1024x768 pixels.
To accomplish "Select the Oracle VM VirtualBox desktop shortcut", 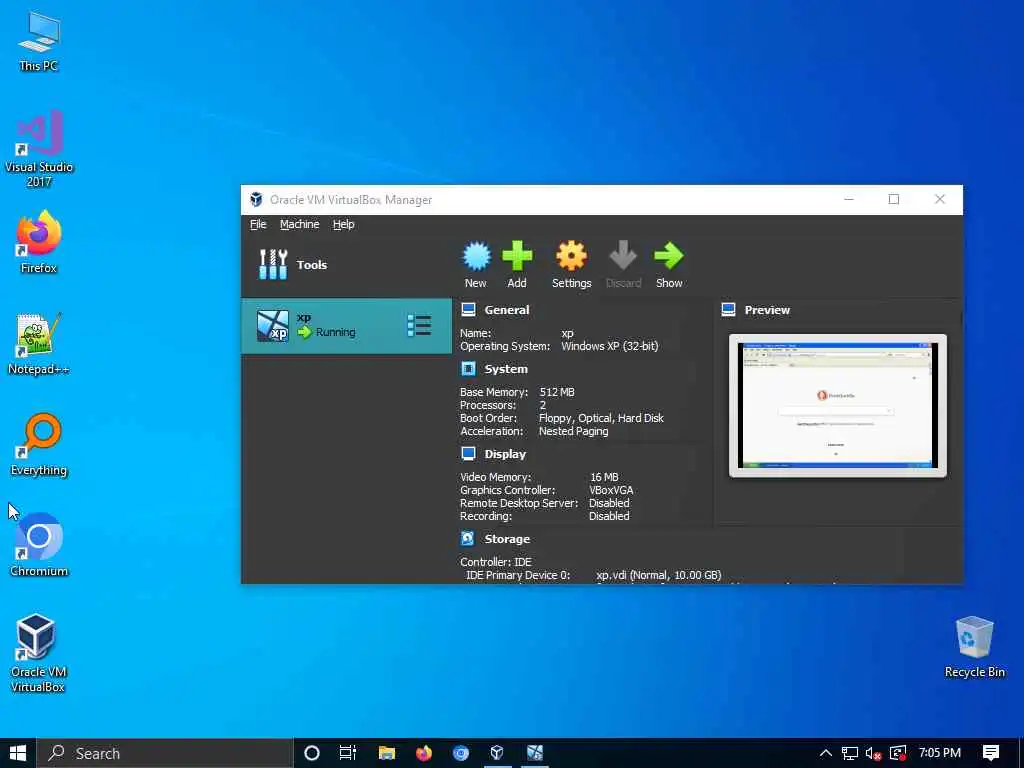I will tap(38, 653).
